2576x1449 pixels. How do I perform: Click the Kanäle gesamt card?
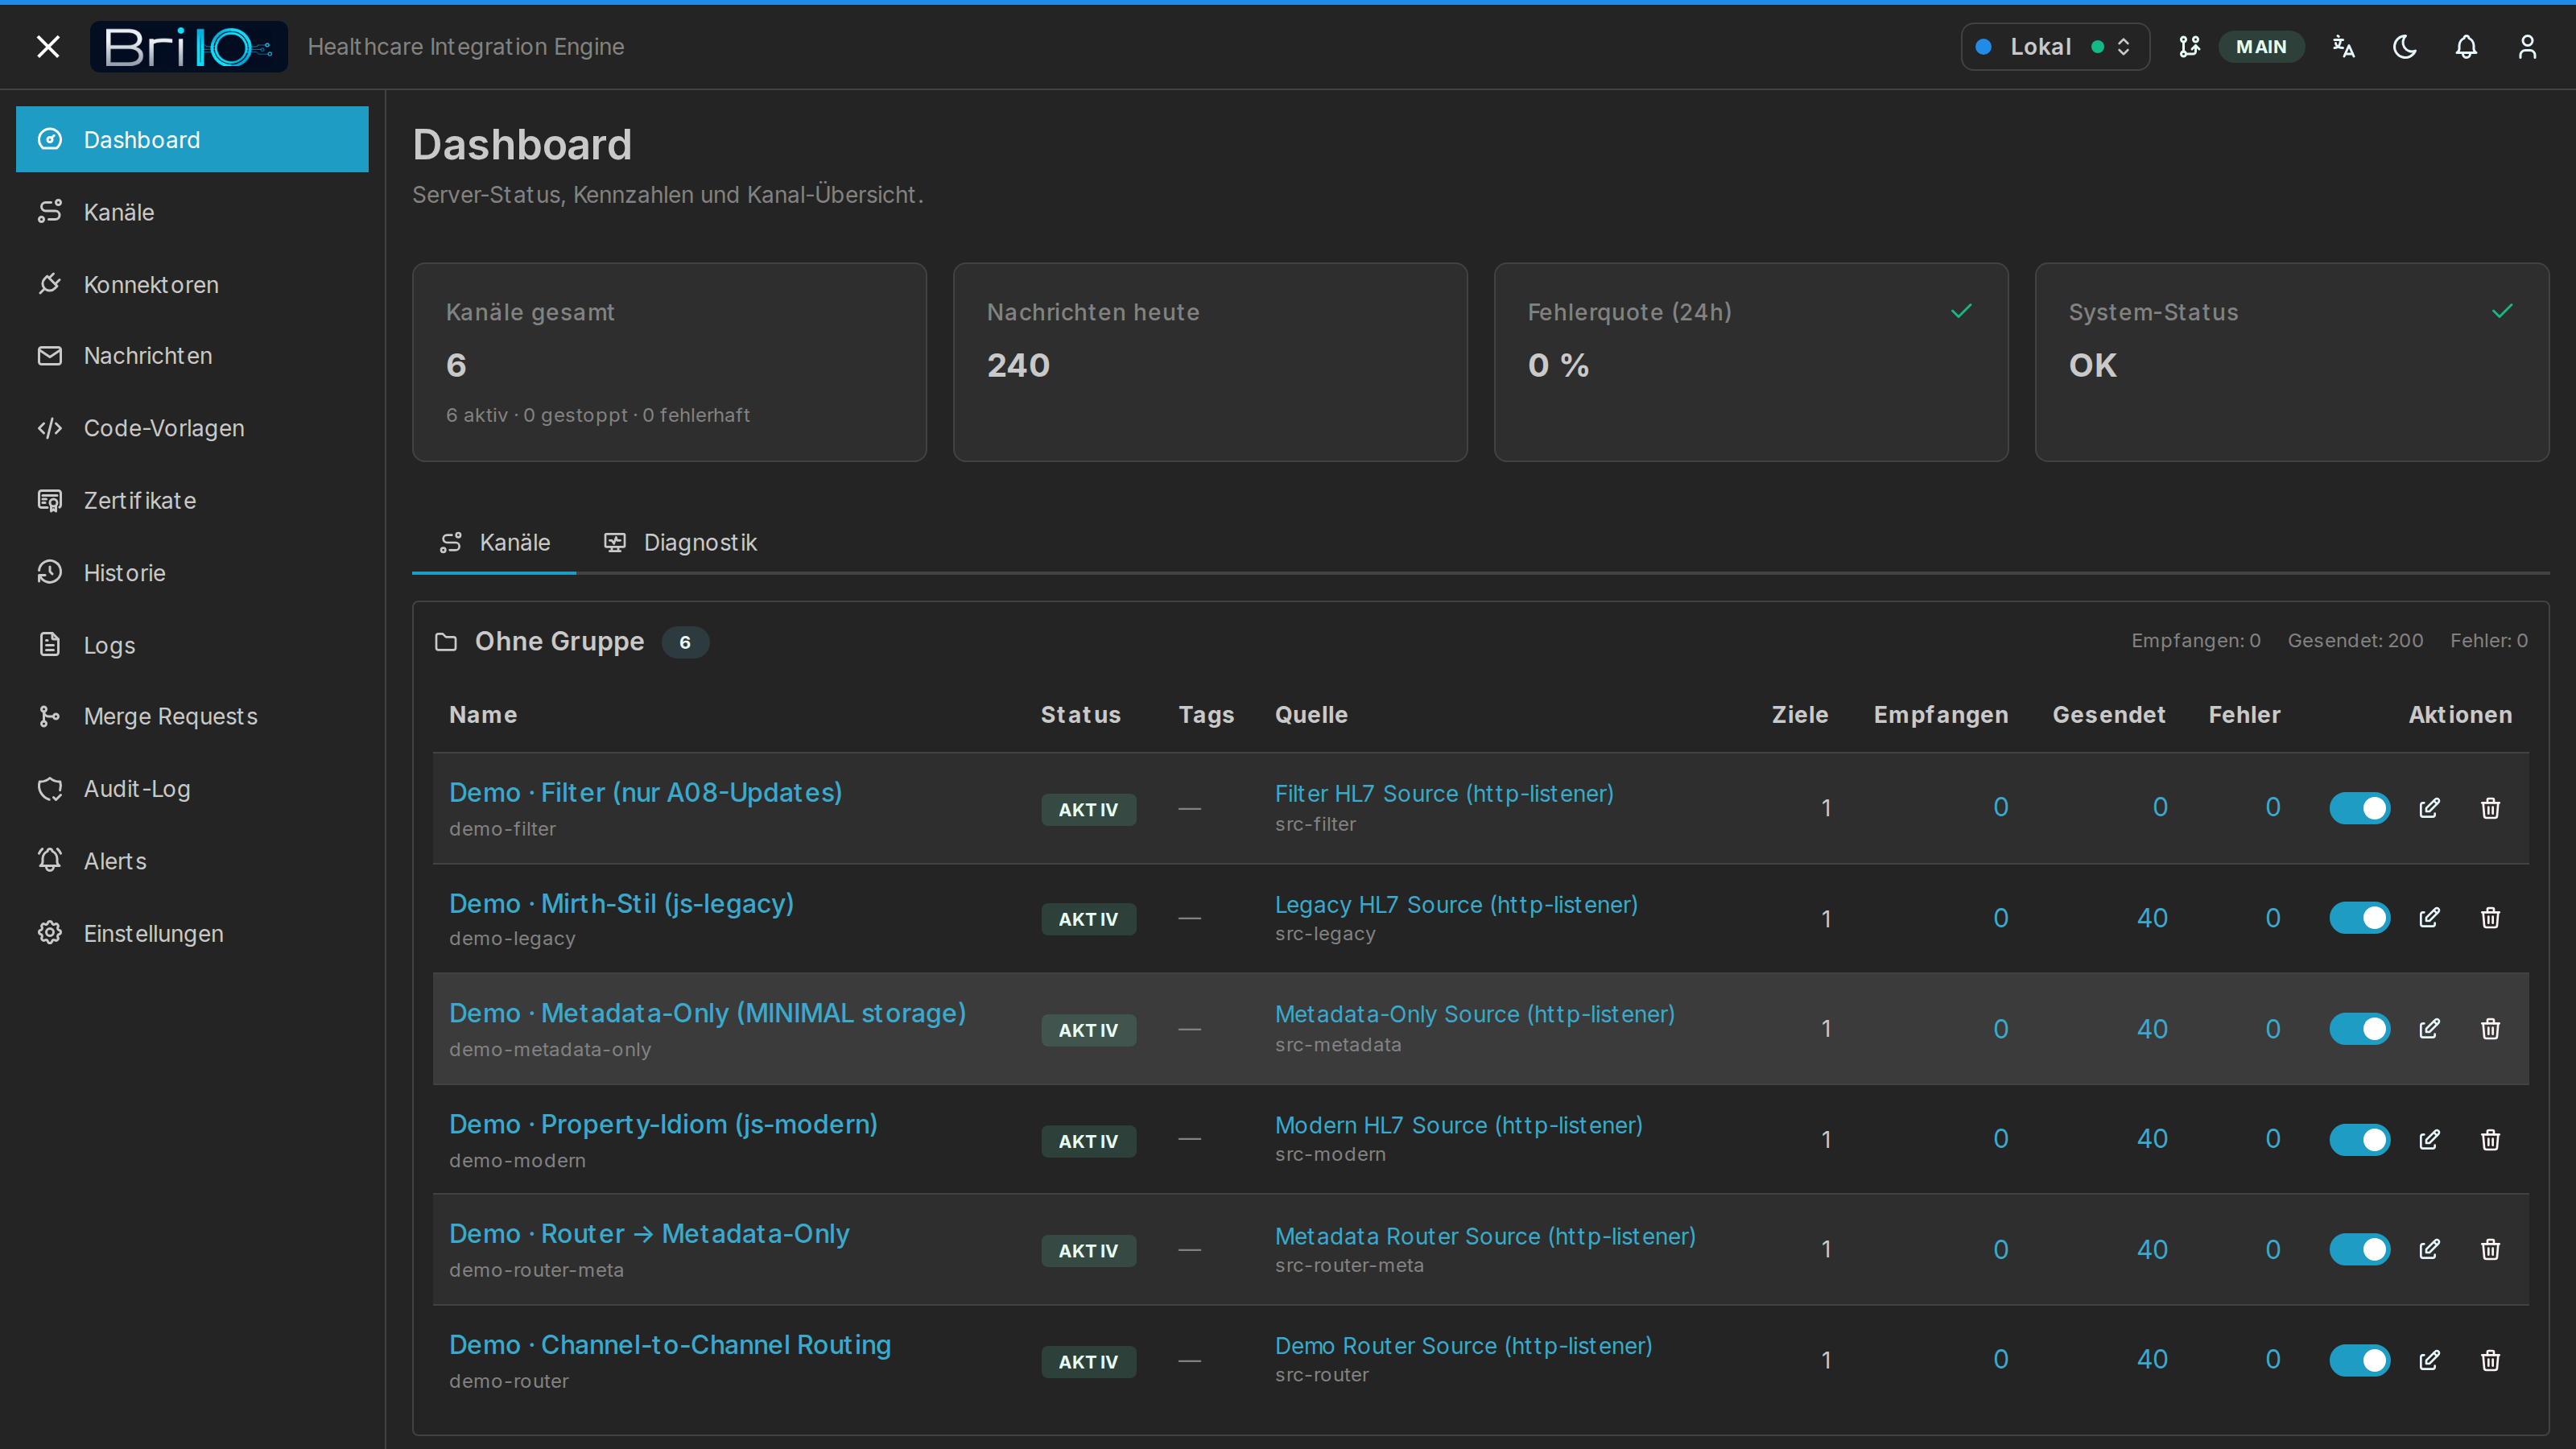pos(669,362)
